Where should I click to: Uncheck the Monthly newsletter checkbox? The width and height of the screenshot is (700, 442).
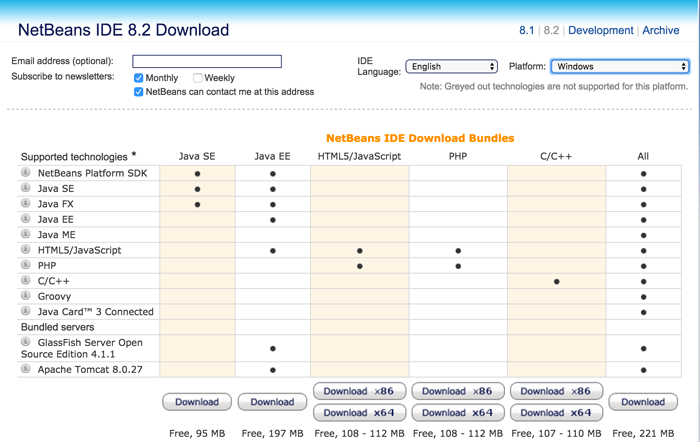138,78
